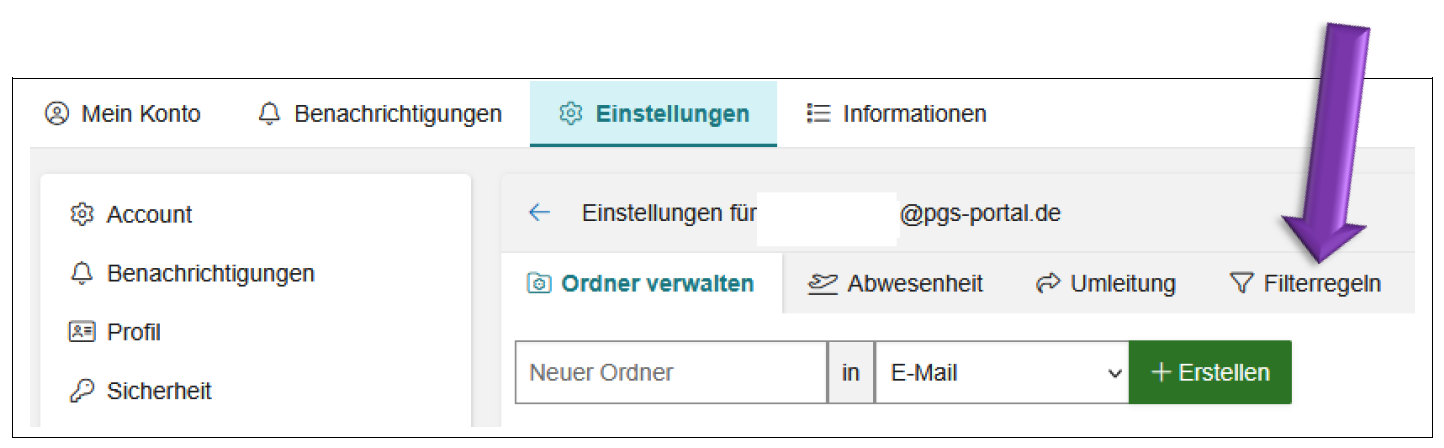Open the Filterregeln tab

click(1306, 284)
